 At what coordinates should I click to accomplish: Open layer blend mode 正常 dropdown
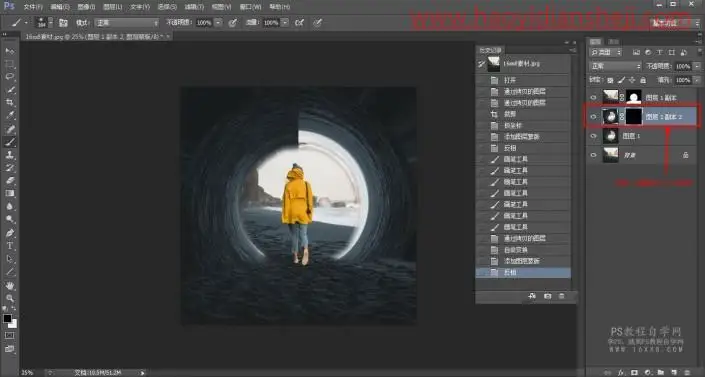[616, 66]
